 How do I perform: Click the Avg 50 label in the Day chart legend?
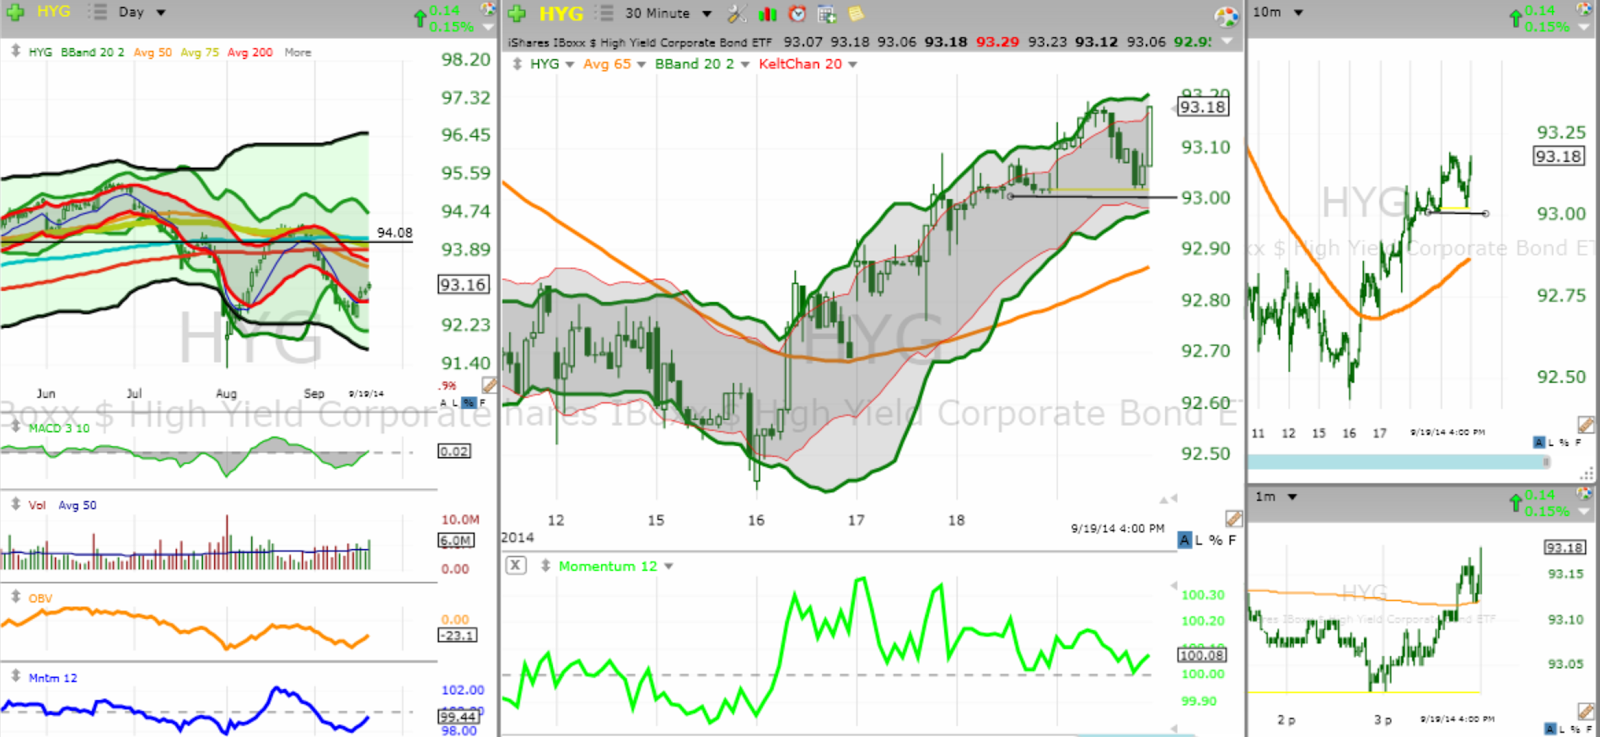tap(152, 52)
